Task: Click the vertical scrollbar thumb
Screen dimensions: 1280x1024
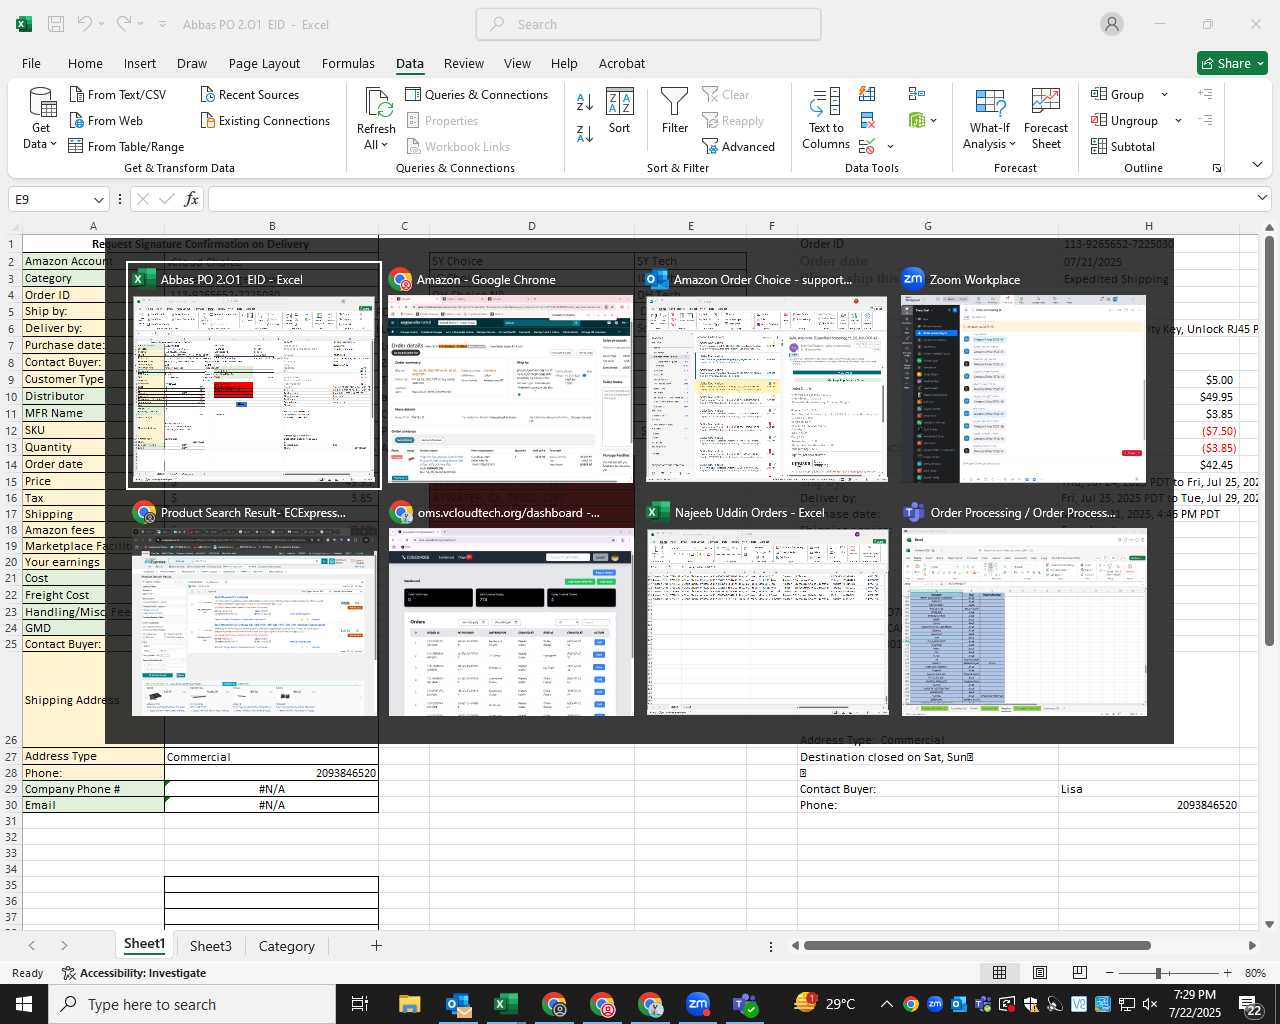Action: pos(1269,441)
